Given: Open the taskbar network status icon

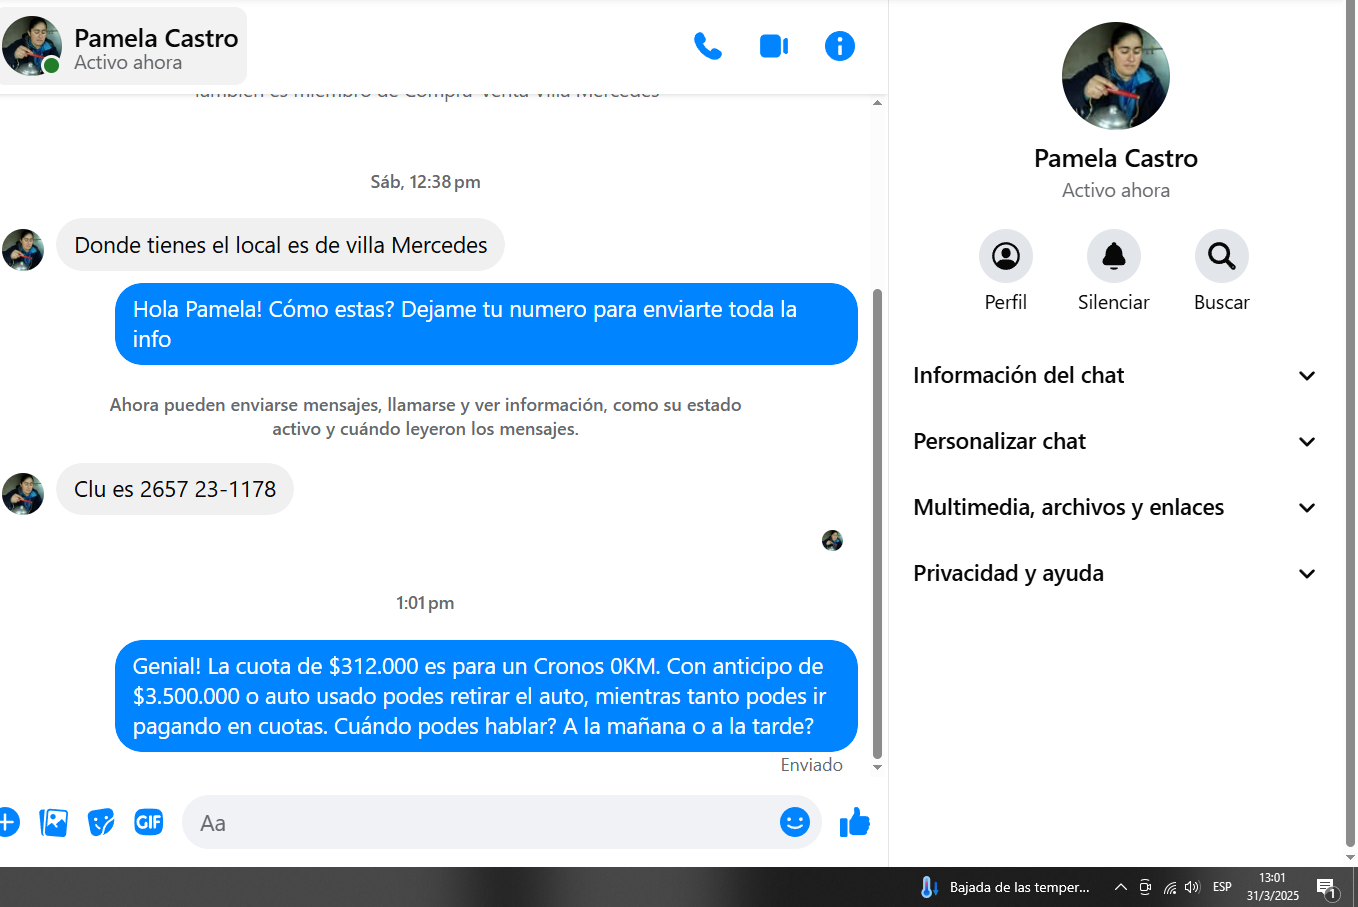Looking at the screenshot, I should click(x=1169, y=887).
